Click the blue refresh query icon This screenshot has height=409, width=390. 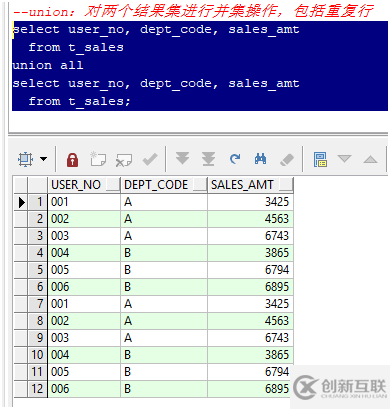tap(235, 159)
